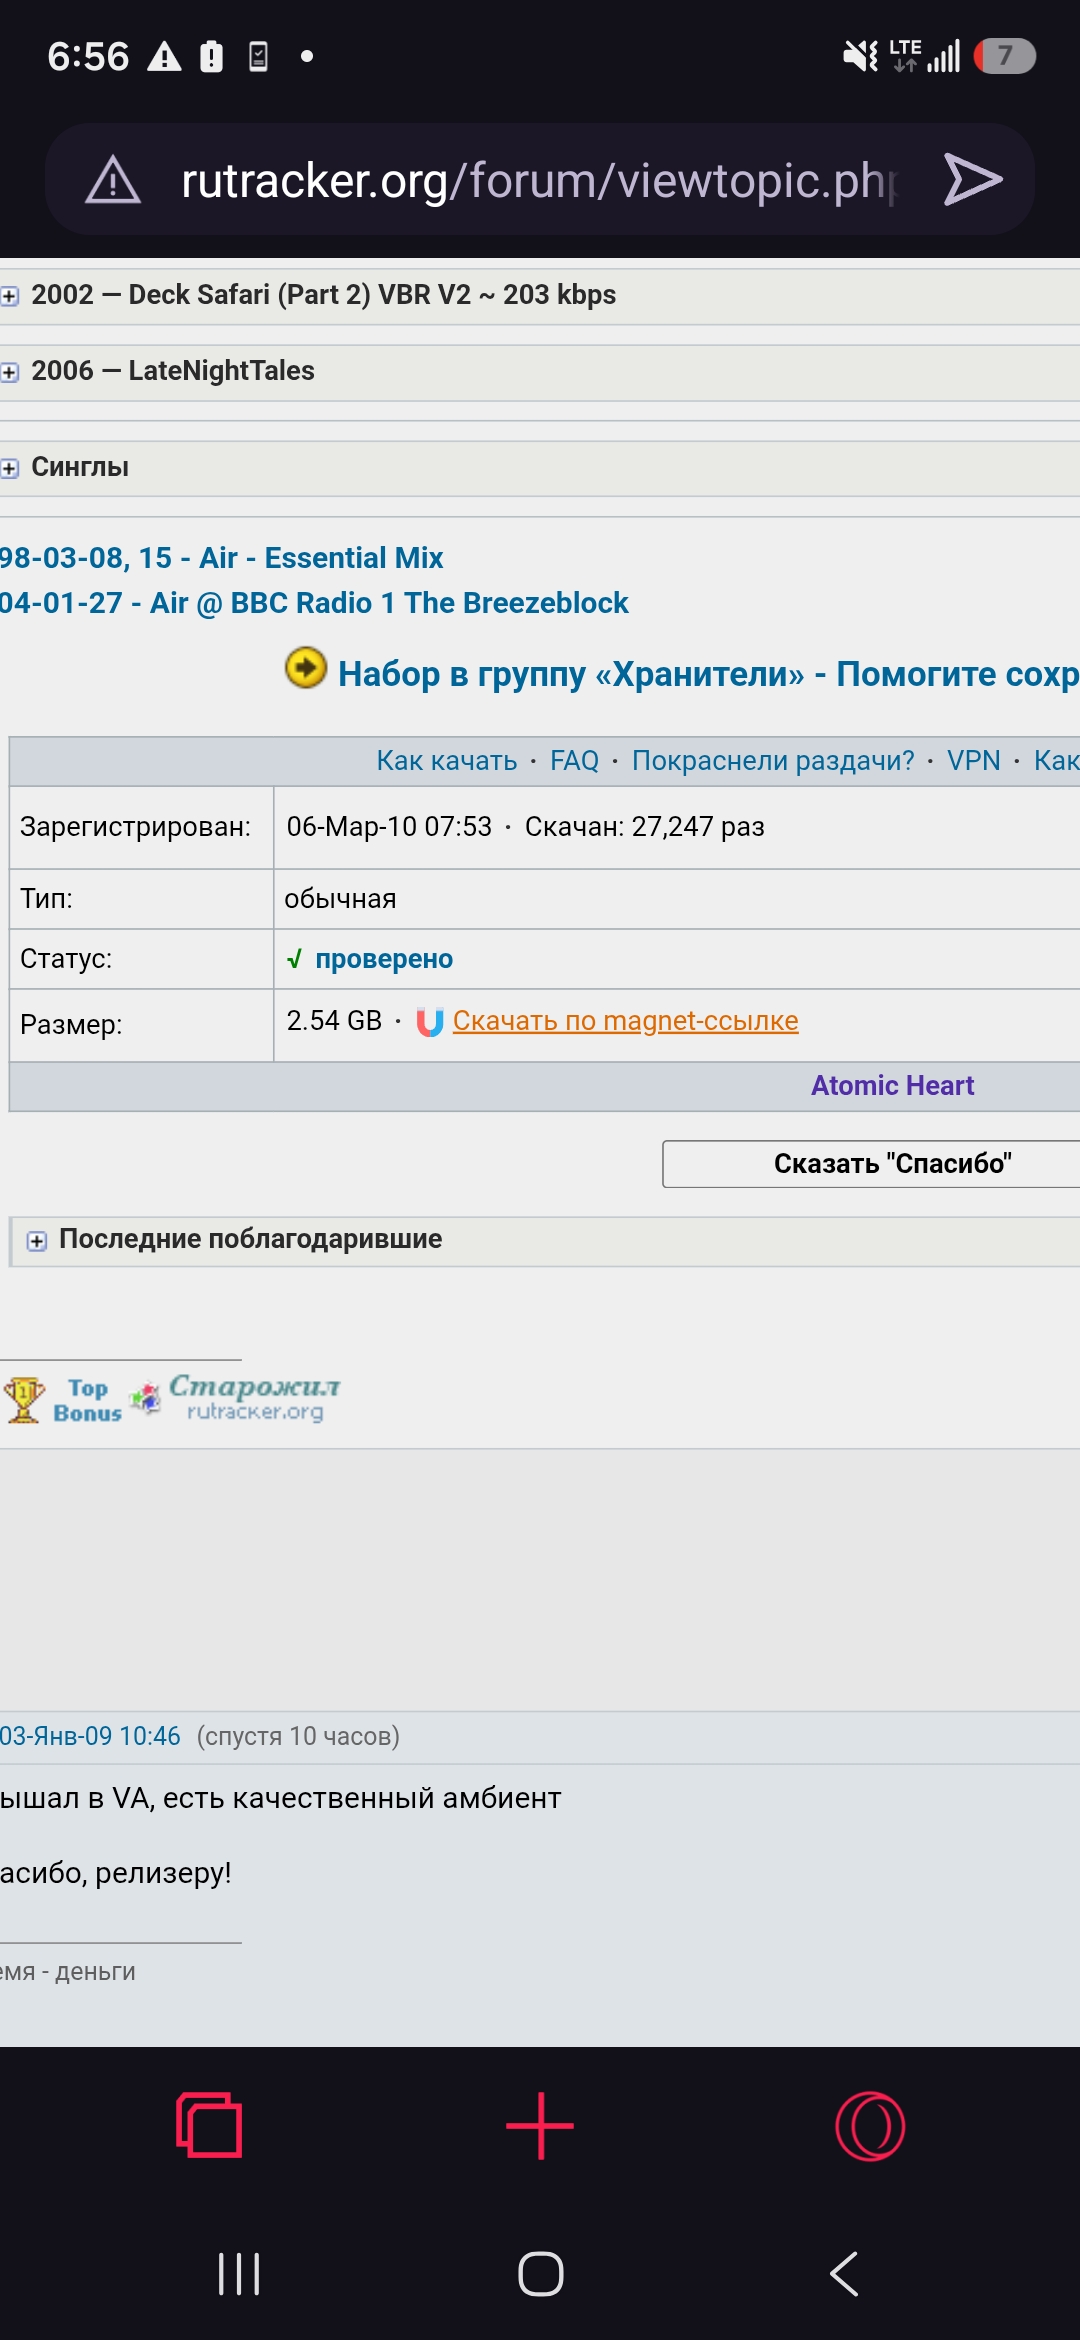
Task: Open Набор в группу «Хранители» link
Action: [708, 674]
